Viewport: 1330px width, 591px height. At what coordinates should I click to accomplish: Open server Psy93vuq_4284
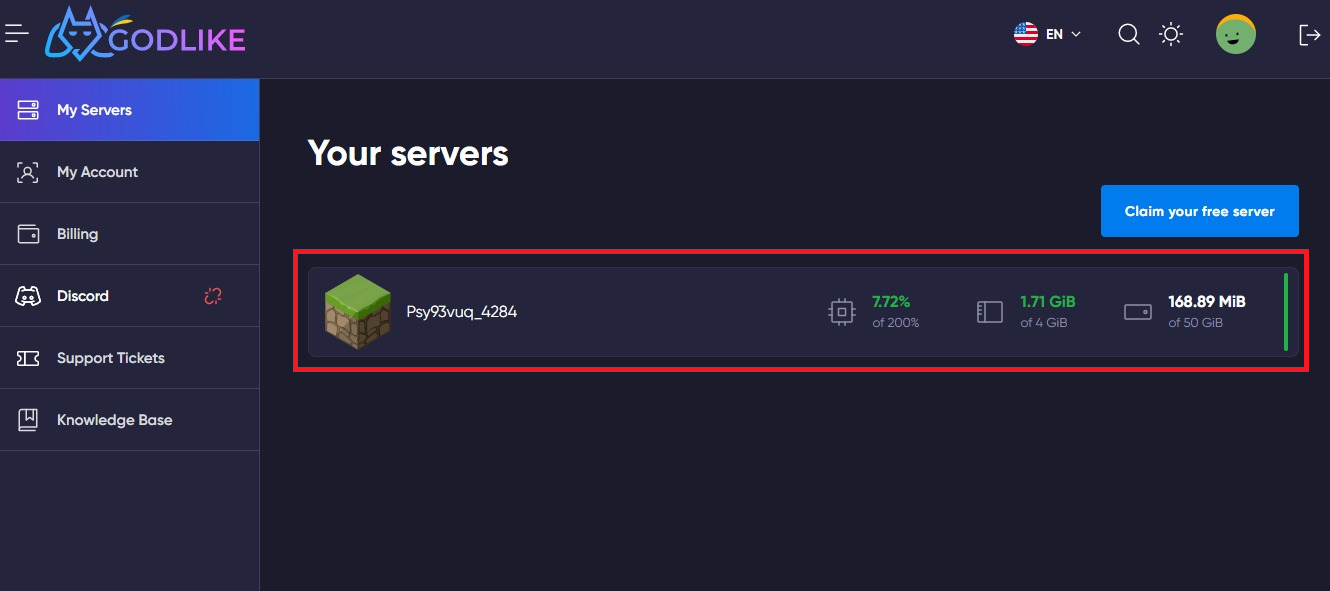pyautogui.click(x=803, y=312)
